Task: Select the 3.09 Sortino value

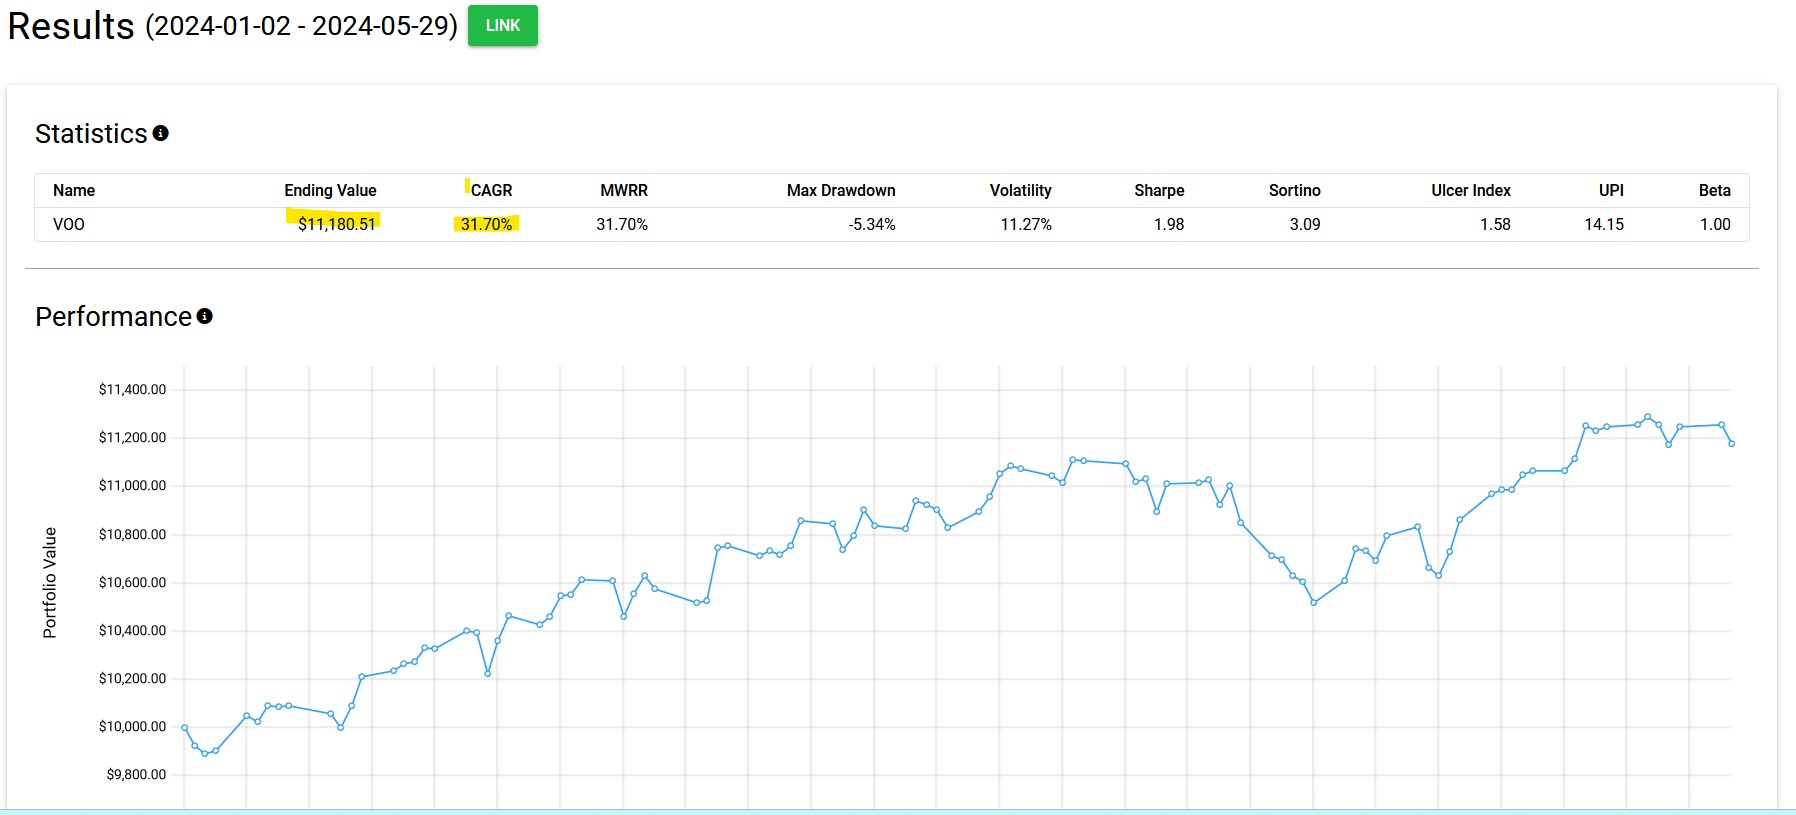Action: pos(1305,224)
